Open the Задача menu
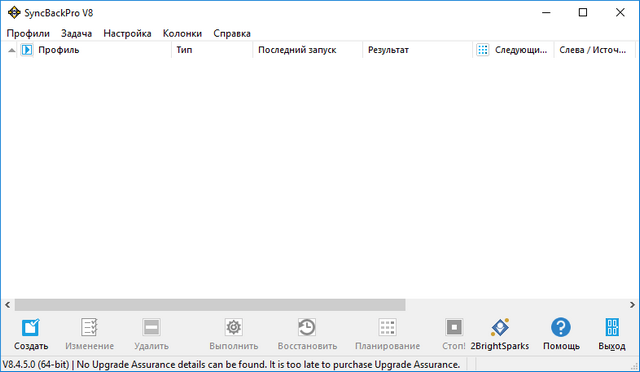640x372 pixels. click(x=76, y=33)
